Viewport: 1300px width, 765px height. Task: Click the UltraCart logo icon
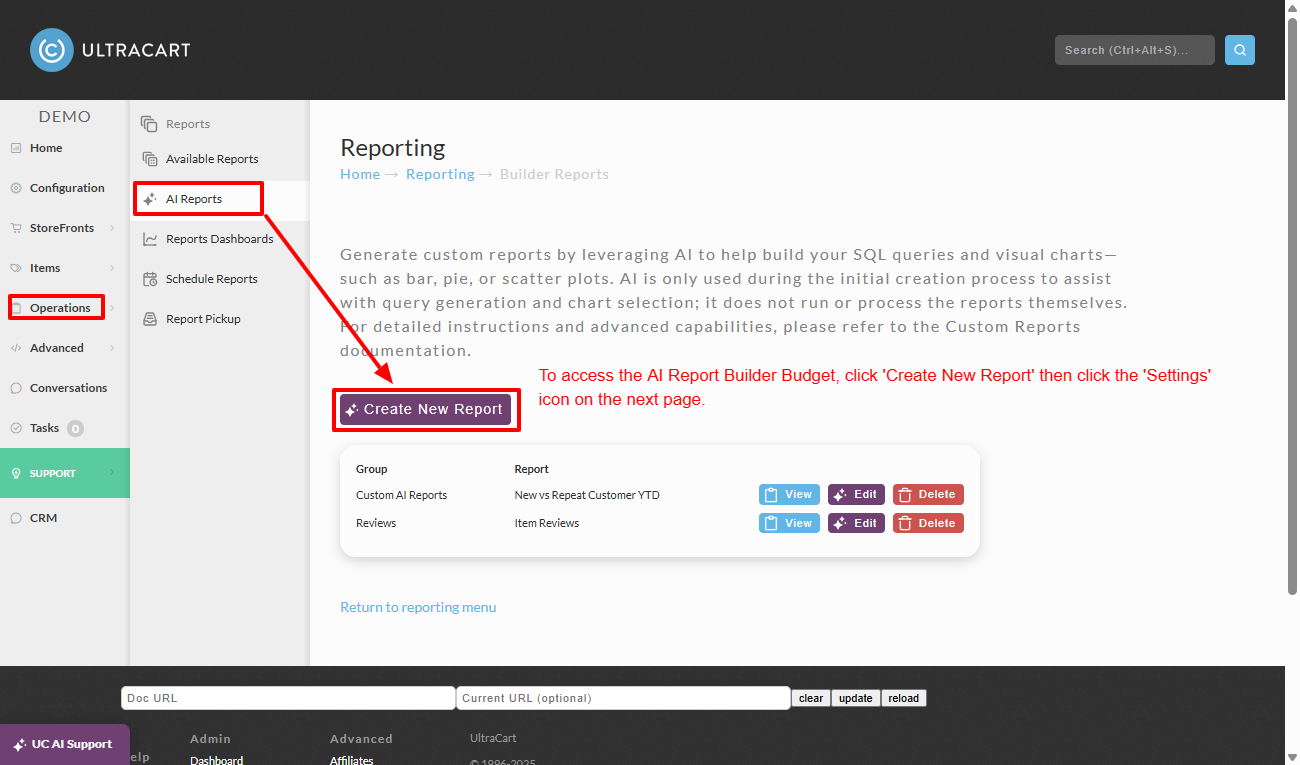click(52, 50)
